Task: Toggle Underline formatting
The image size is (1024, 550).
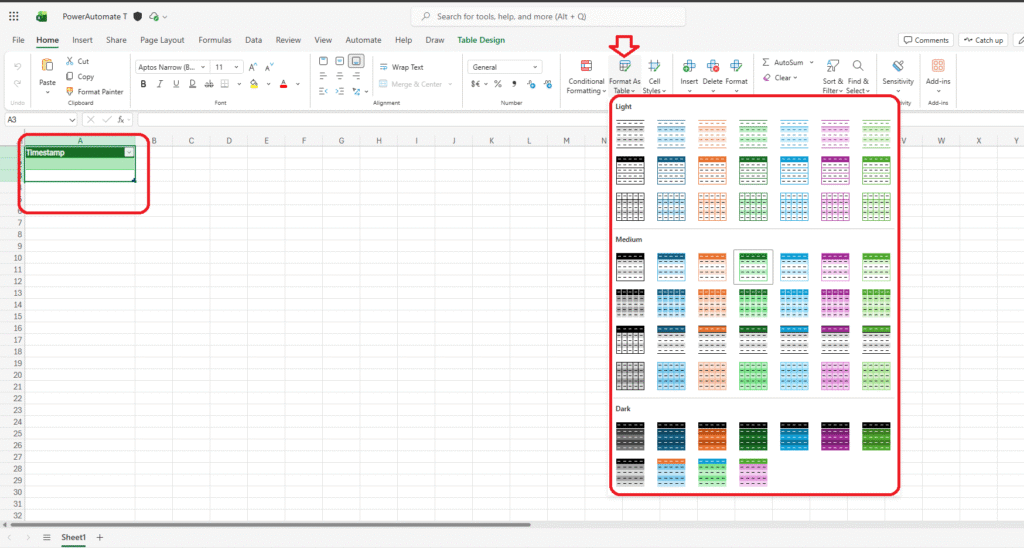Action: click(176, 84)
